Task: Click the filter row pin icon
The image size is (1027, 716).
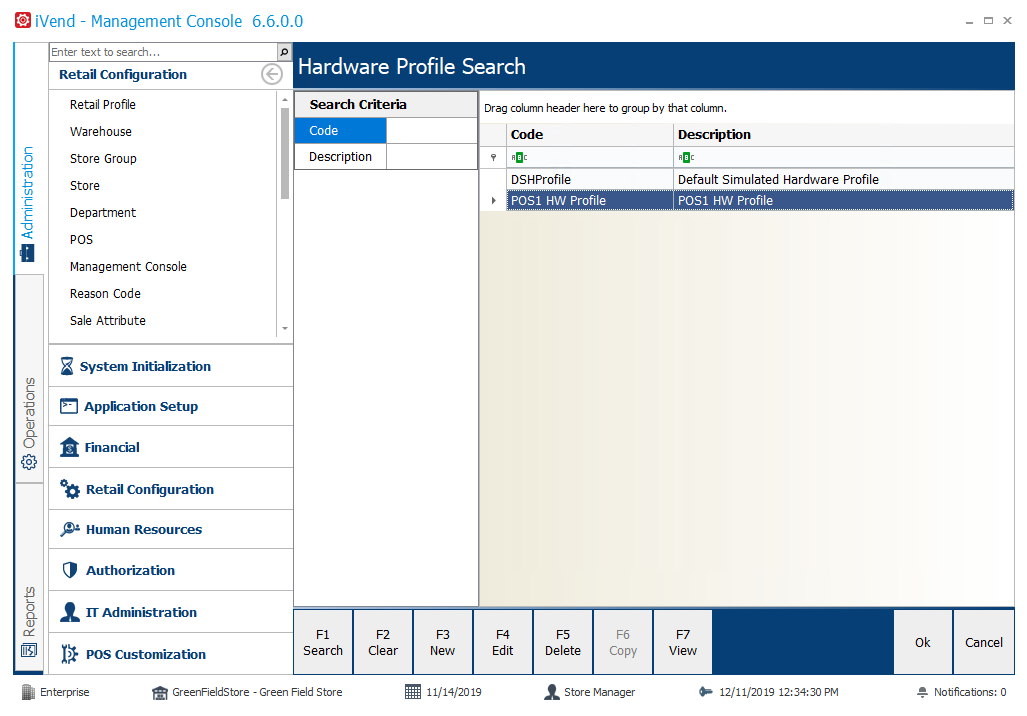Action: [x=493, y=157]
